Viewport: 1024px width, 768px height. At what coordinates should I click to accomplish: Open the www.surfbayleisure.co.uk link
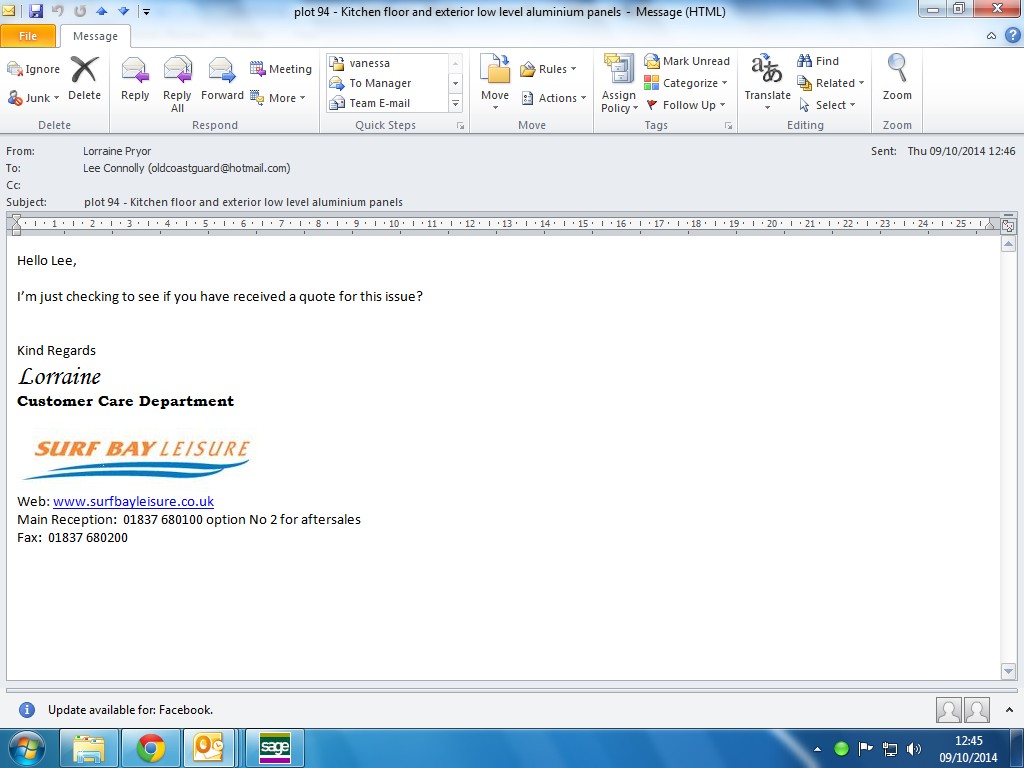133,502
